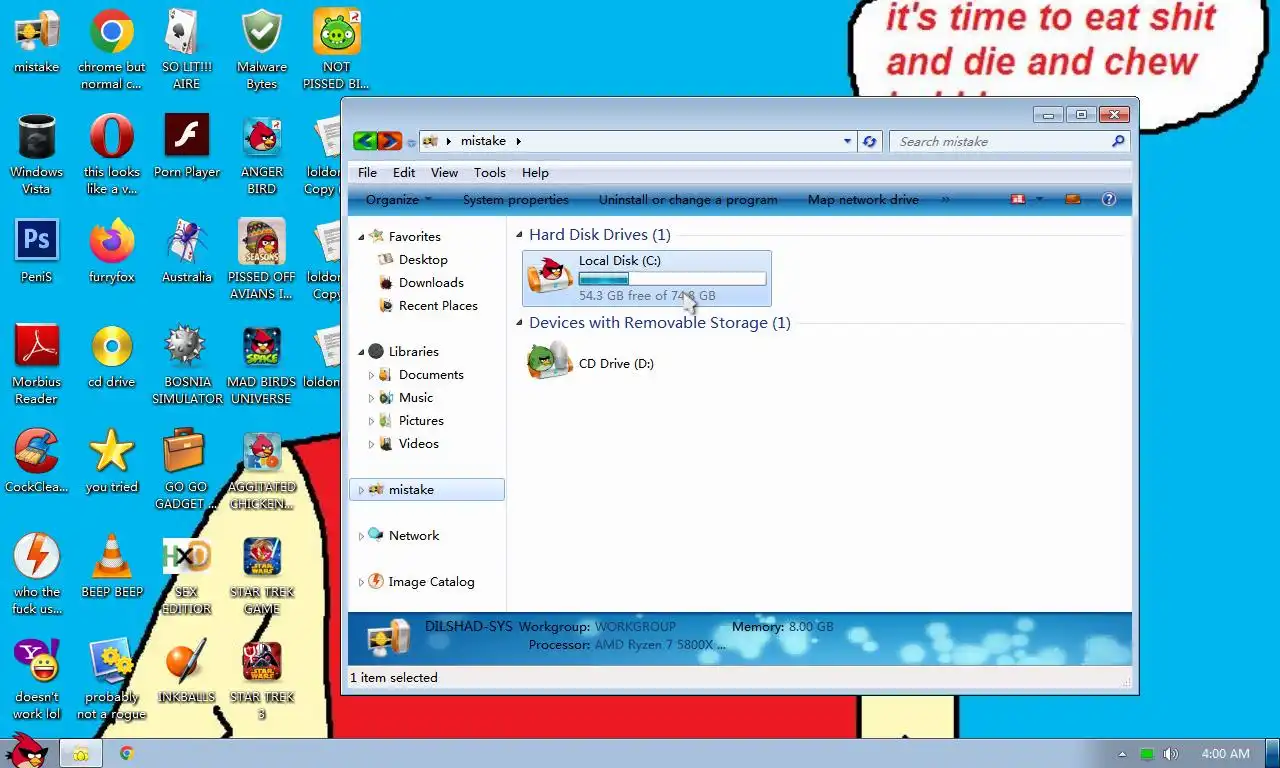Open the Malware Bytes desktop shortcut
Image resolution: width=1280 pixels, height=768 pixels.
(261, 49)
